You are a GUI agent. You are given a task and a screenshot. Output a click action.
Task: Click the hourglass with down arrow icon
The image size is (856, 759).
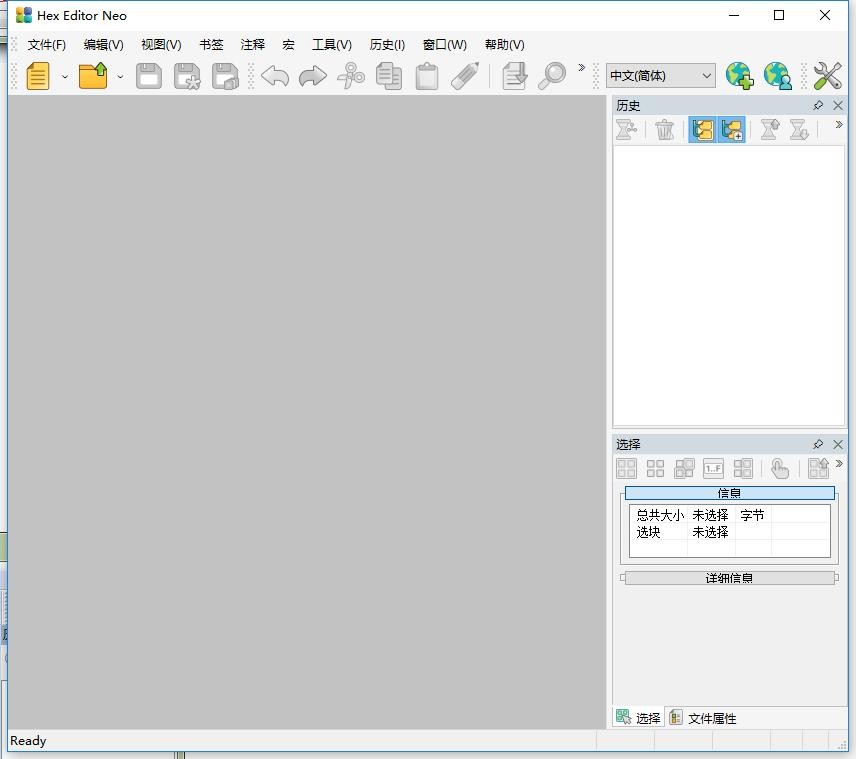coord(799,130)
